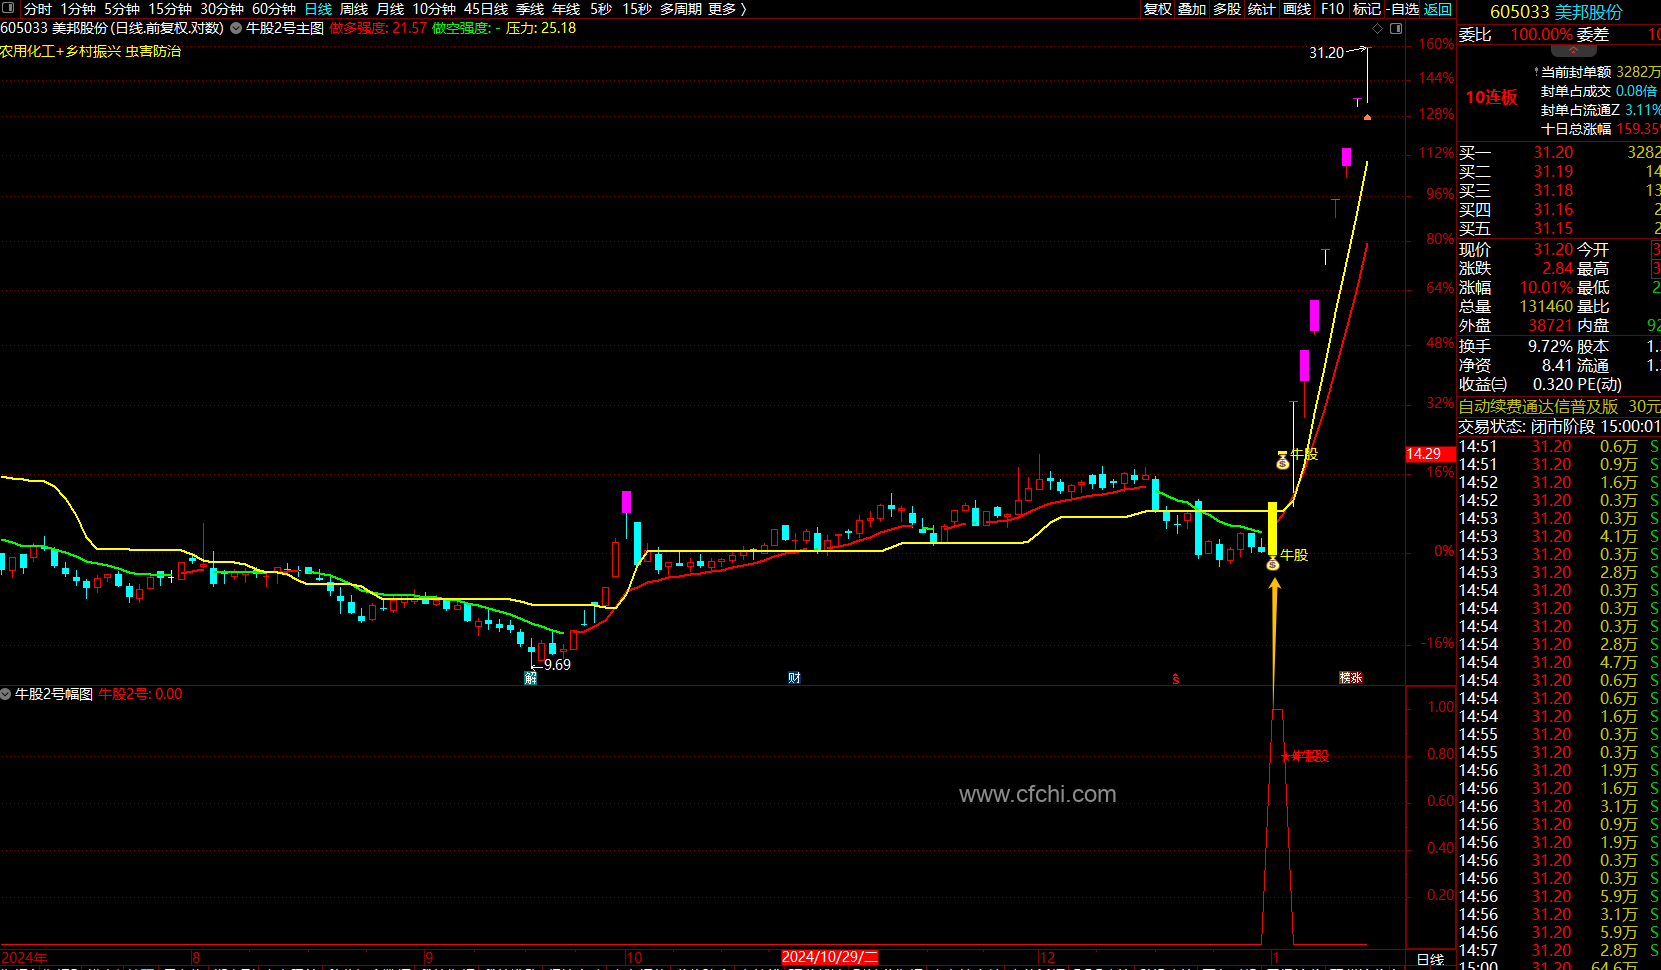Image resolution: width=1661 pixels, height=970 pixels.
Task: Click the 做多强度: 21.57 indicator value
Action: pos(378,28)
